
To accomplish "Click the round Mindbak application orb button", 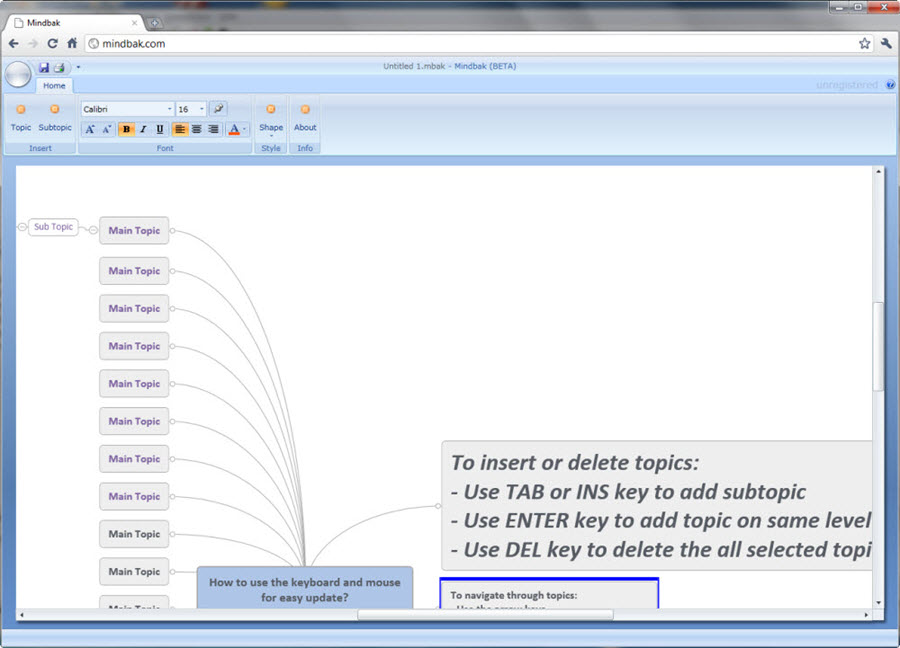I will click(x=18, y=75).
